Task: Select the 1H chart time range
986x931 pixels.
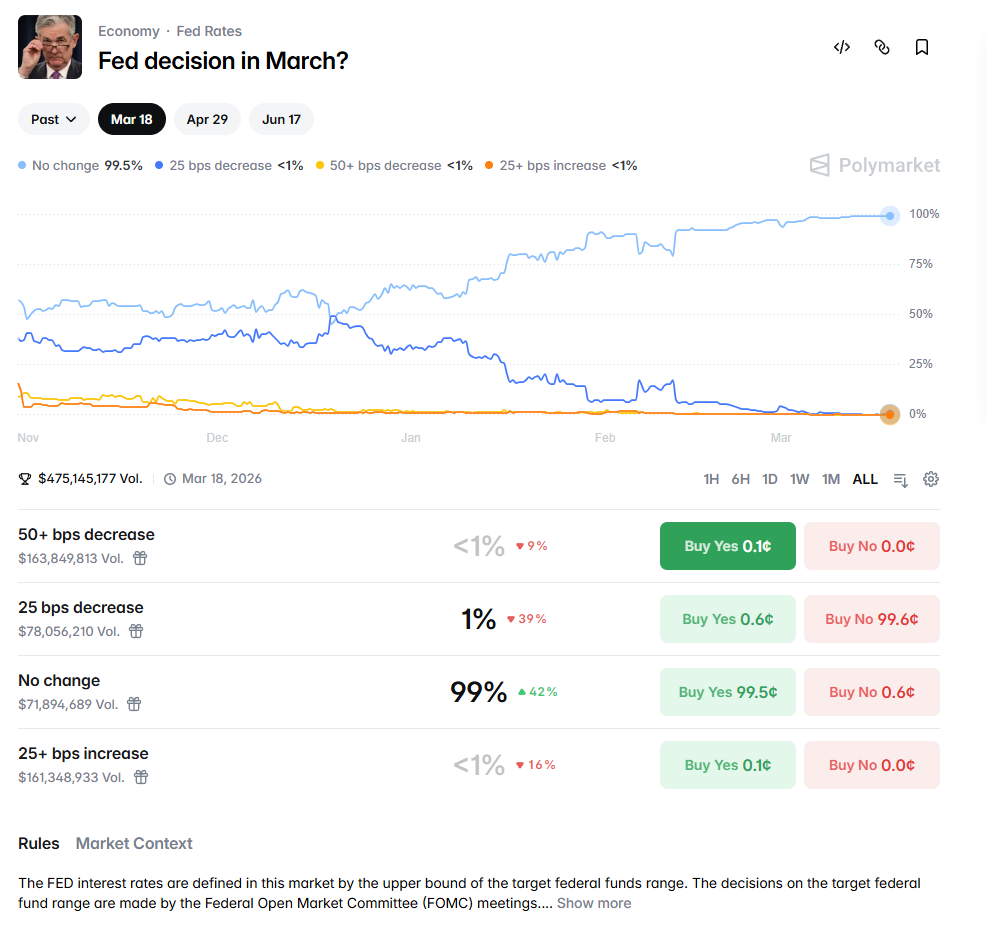Action: pos(711,479)
